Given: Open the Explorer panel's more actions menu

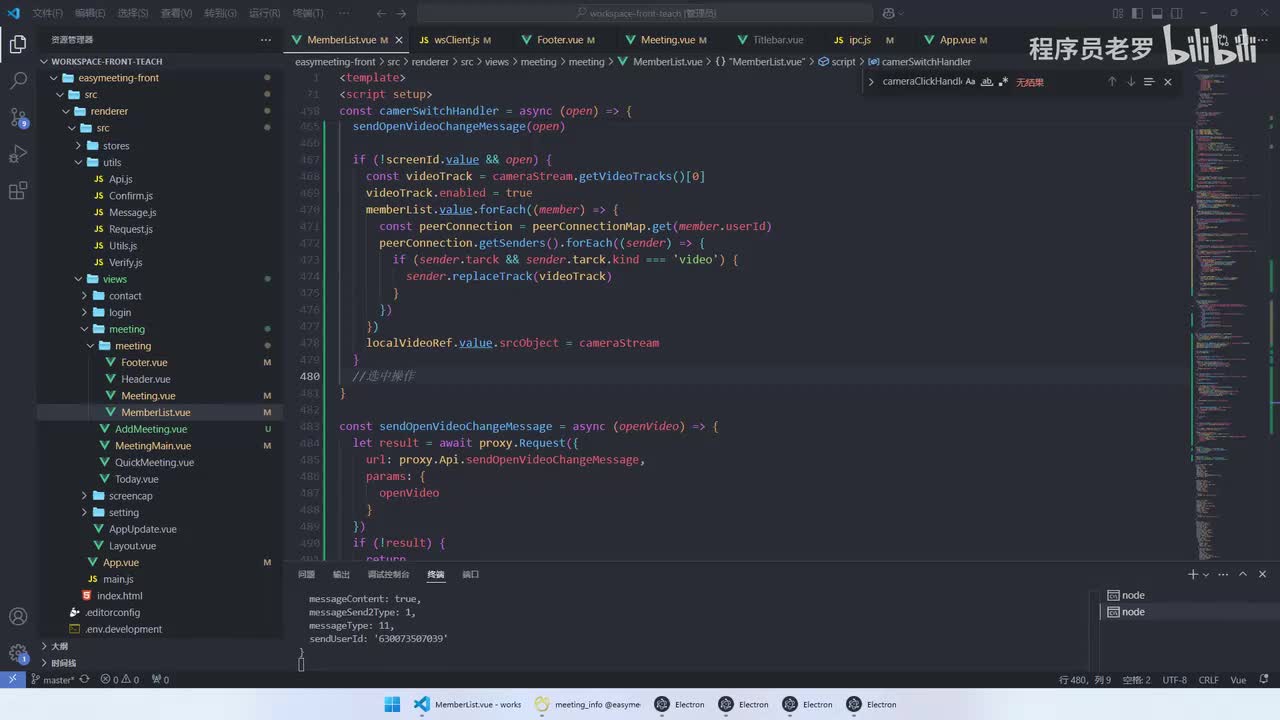Looking at the screenshot, I should (x=265, y=40).
